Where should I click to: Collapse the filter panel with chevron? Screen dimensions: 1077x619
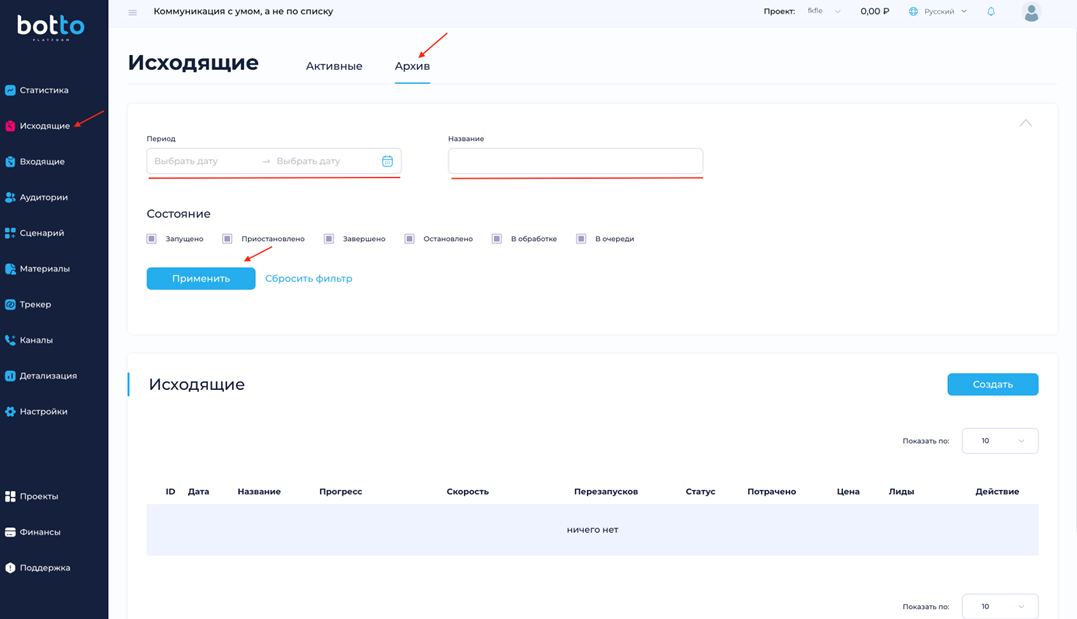point(1025,123)
